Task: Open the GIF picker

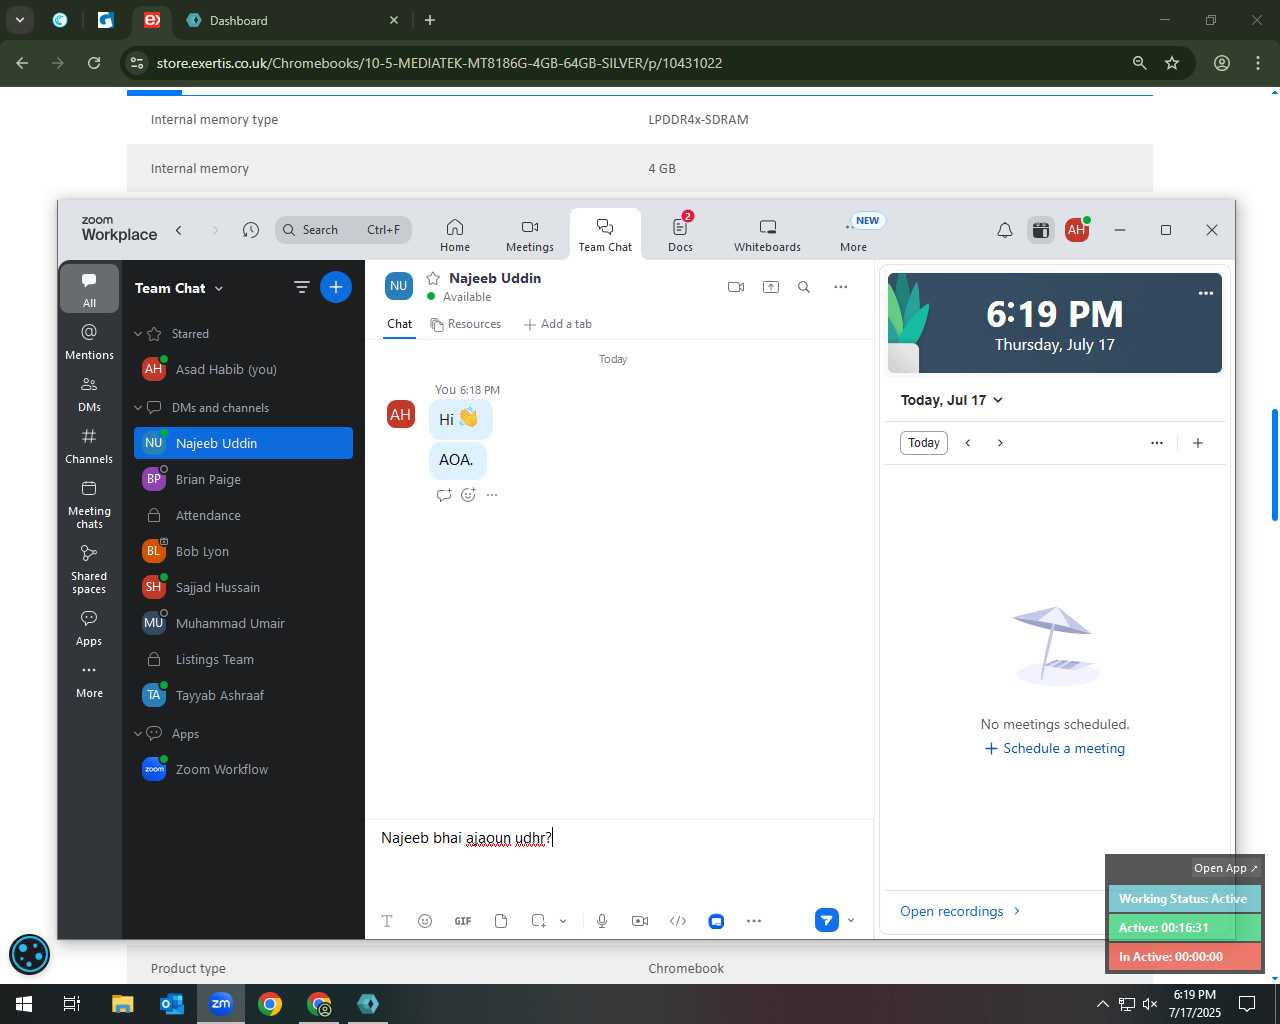Action: [x=463, y=921]
